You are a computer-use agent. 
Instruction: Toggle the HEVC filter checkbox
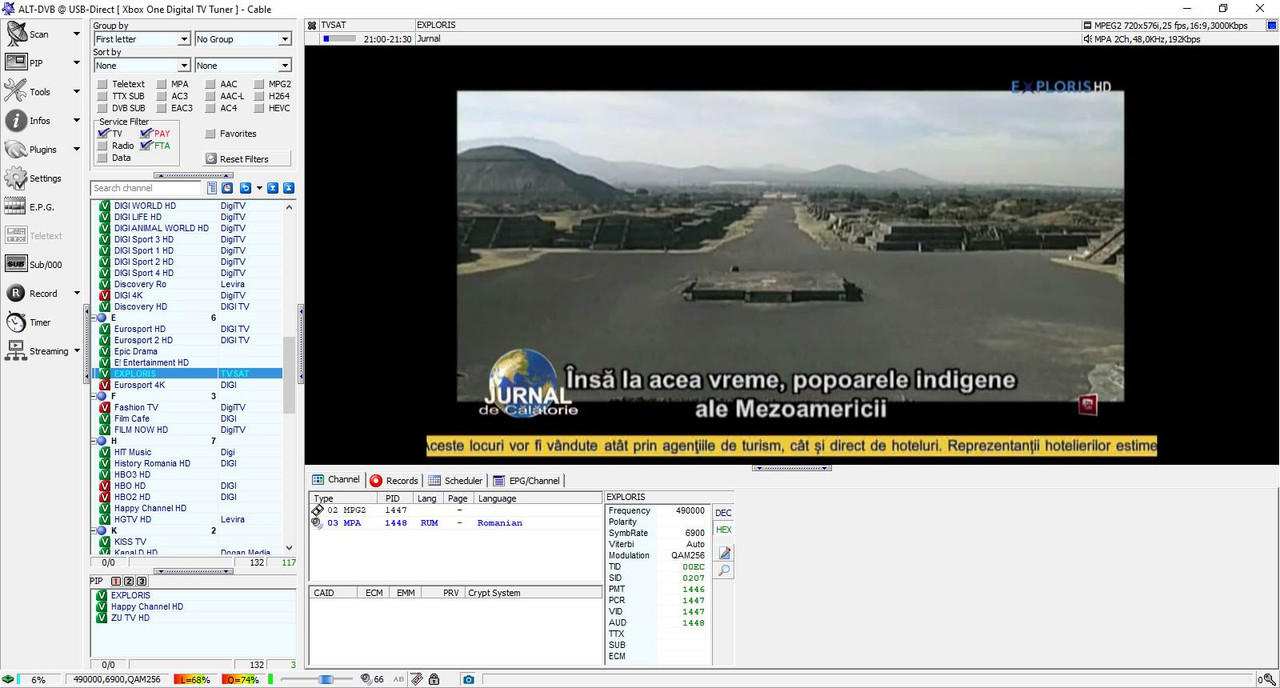(260, 109)
